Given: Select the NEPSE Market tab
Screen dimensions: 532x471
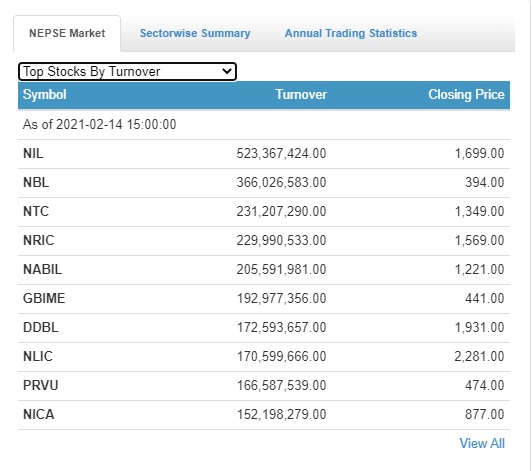Looking at the screenshot, I should click(x=67, y=33).
